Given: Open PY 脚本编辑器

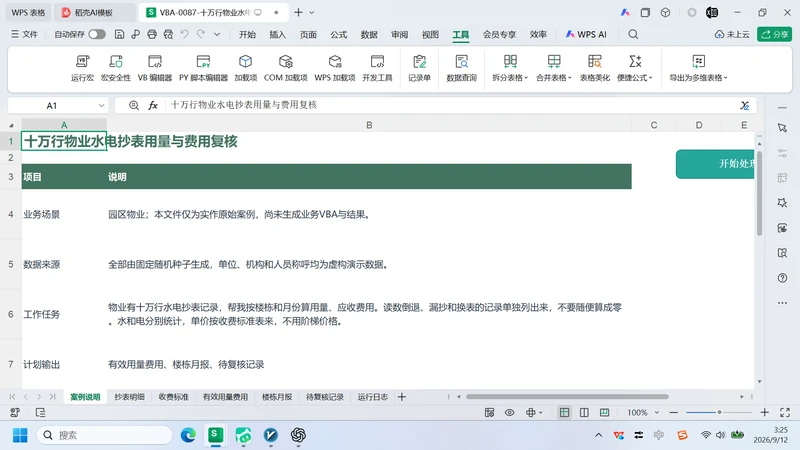Looking at the screenshot, I should (203, 68).
